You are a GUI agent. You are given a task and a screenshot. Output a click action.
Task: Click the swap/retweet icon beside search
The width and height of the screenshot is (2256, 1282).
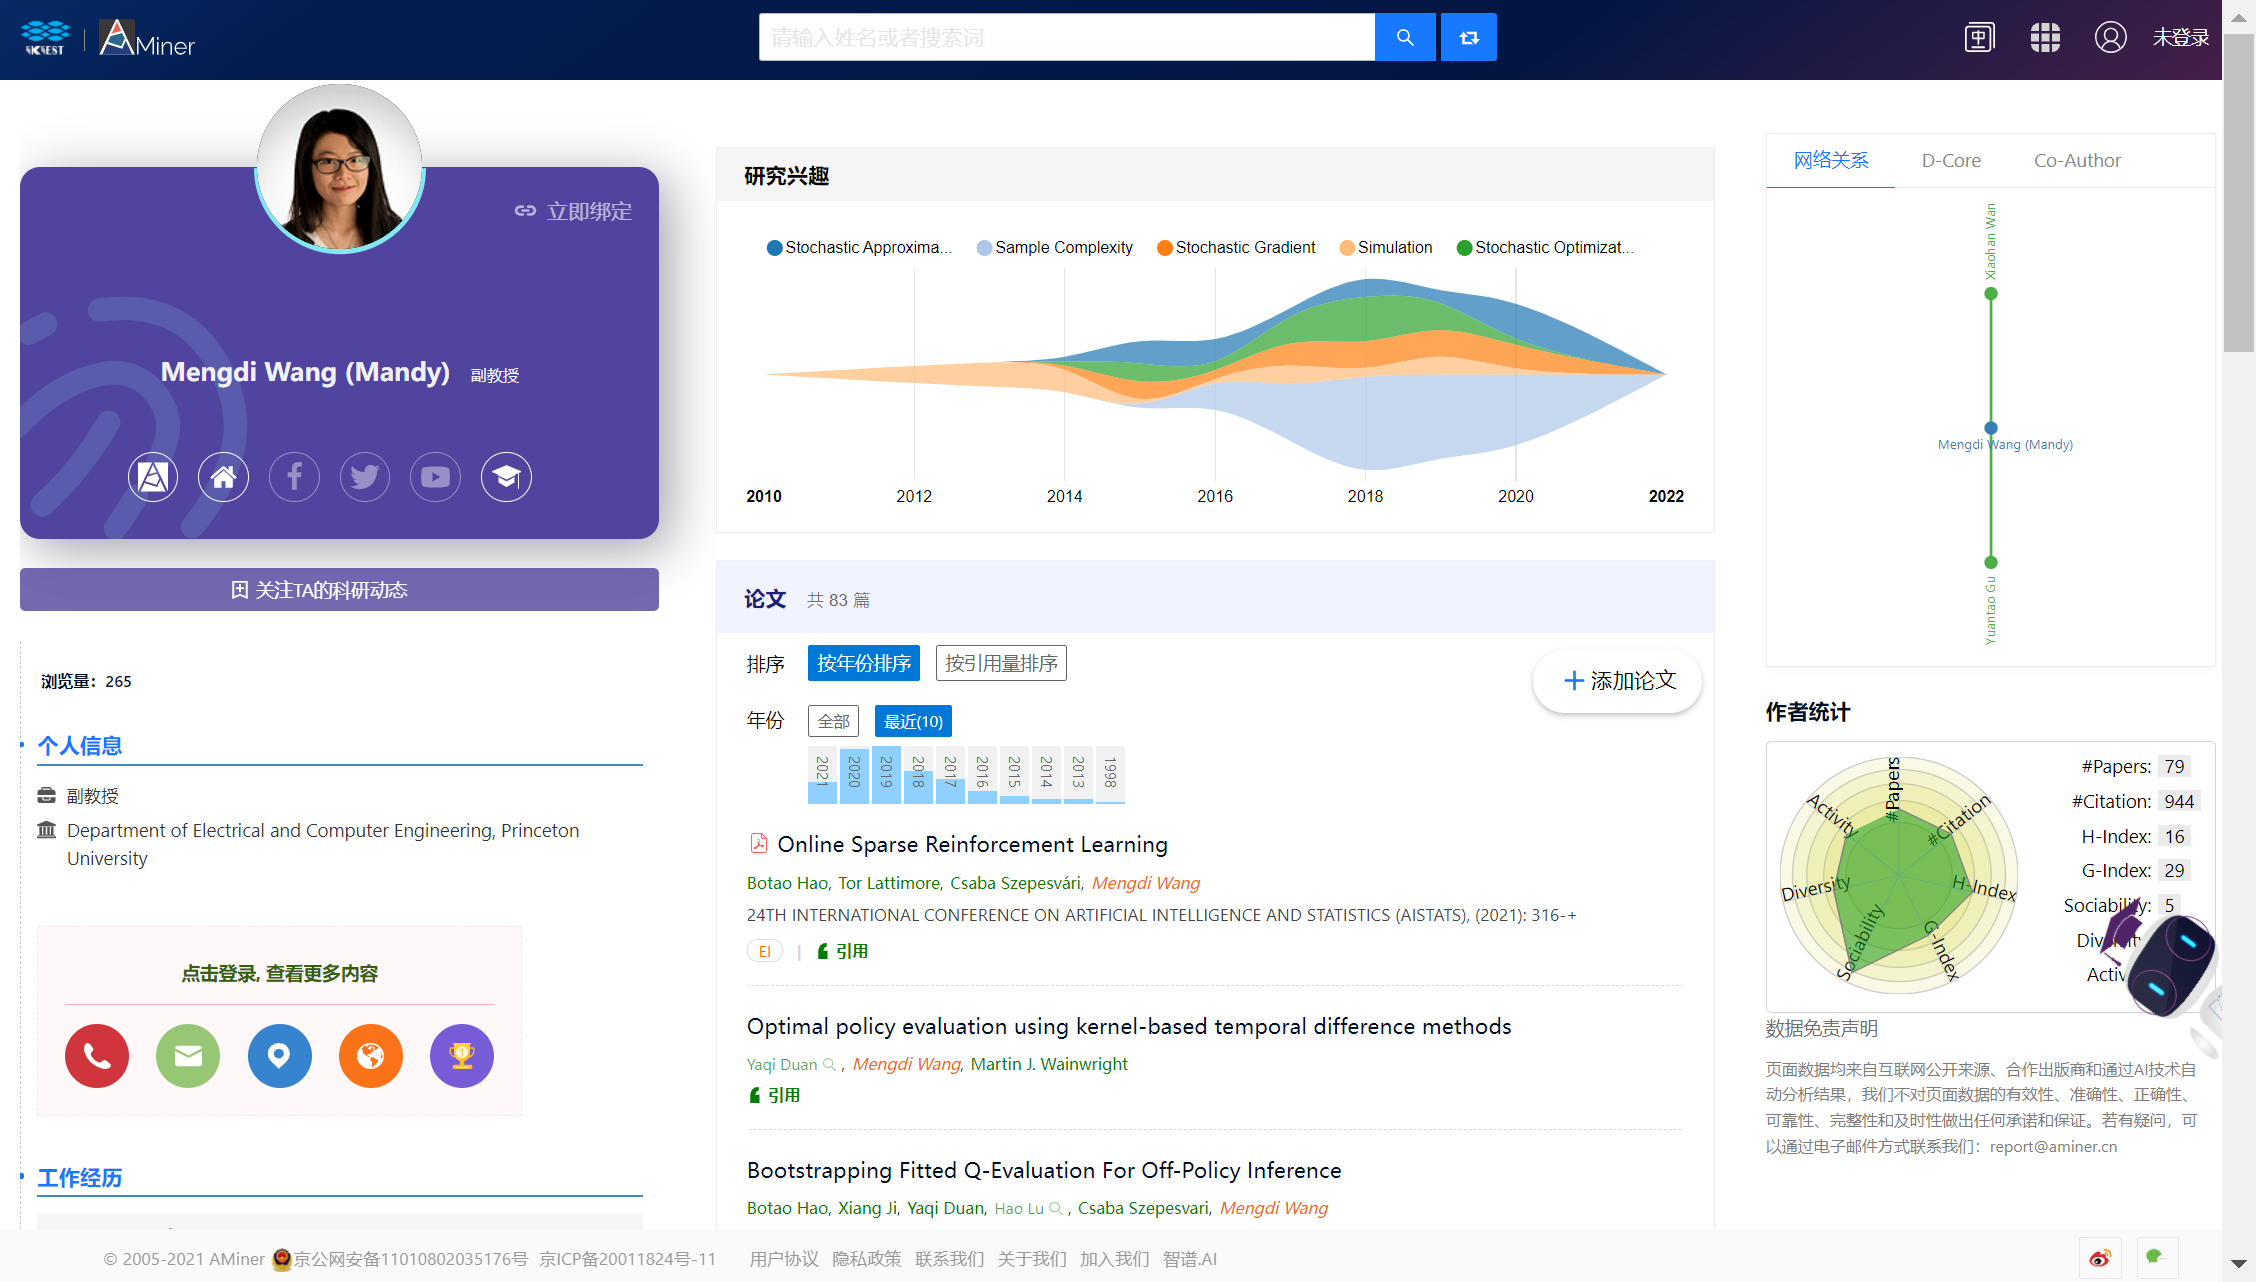(x=1468, y=37)
